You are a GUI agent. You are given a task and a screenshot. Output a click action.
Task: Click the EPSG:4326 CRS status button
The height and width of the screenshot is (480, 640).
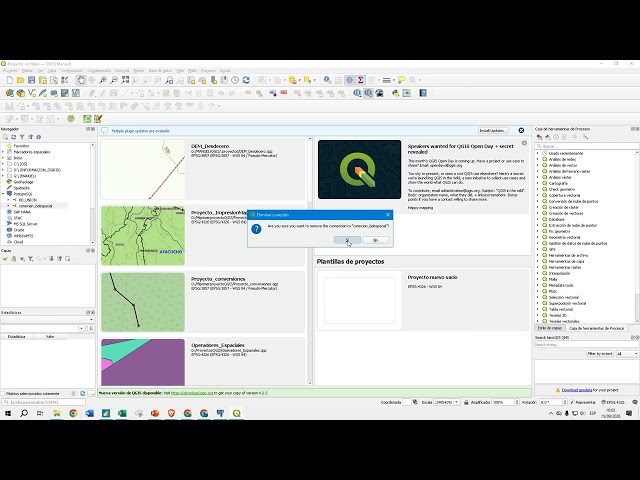tap(613, 402)
